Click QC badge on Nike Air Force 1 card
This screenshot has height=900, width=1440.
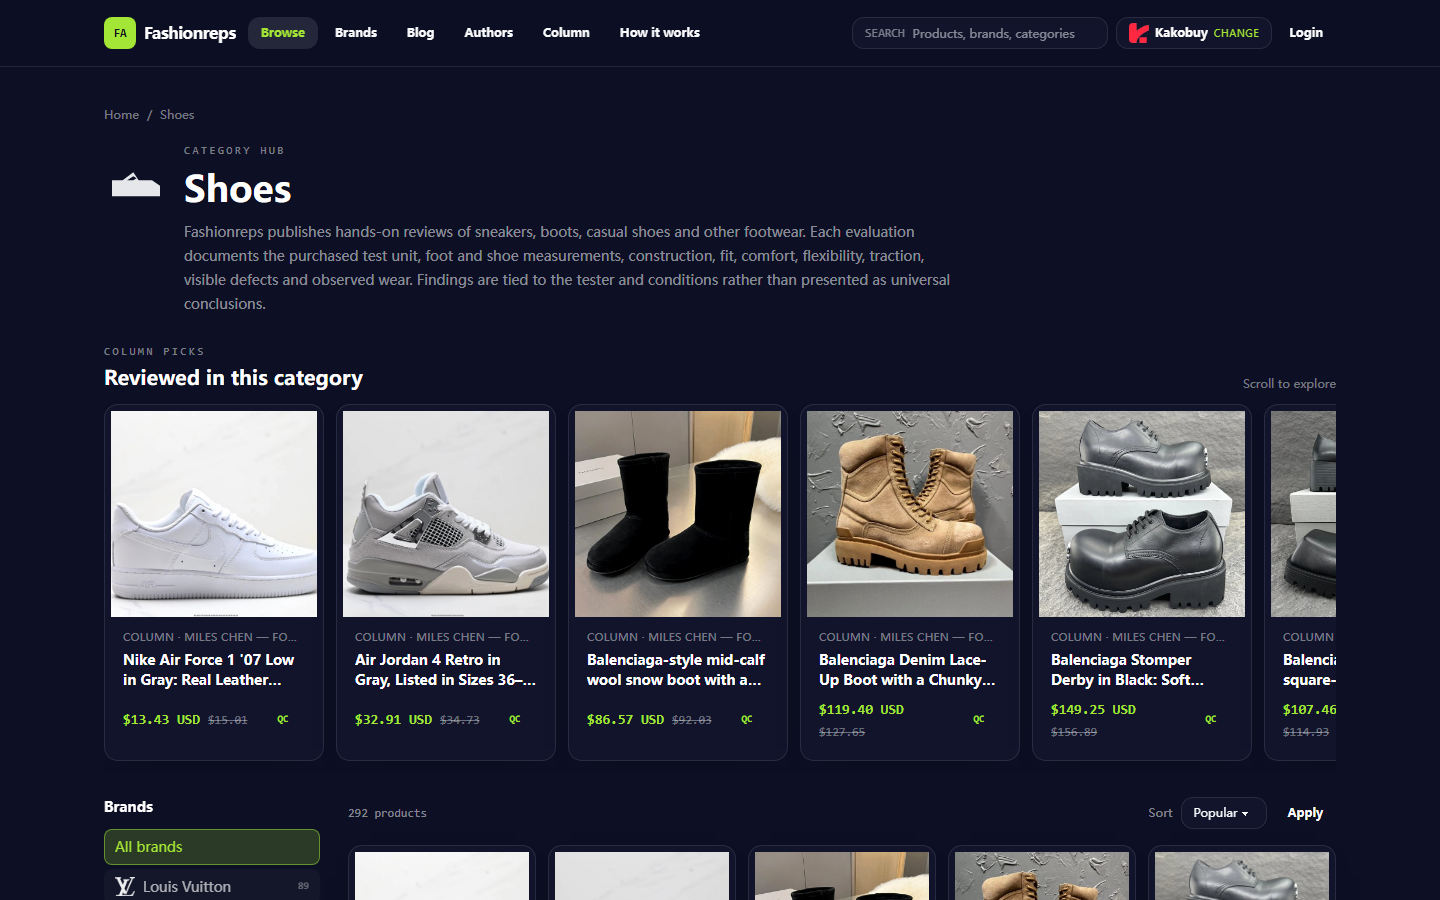point(283,719)
